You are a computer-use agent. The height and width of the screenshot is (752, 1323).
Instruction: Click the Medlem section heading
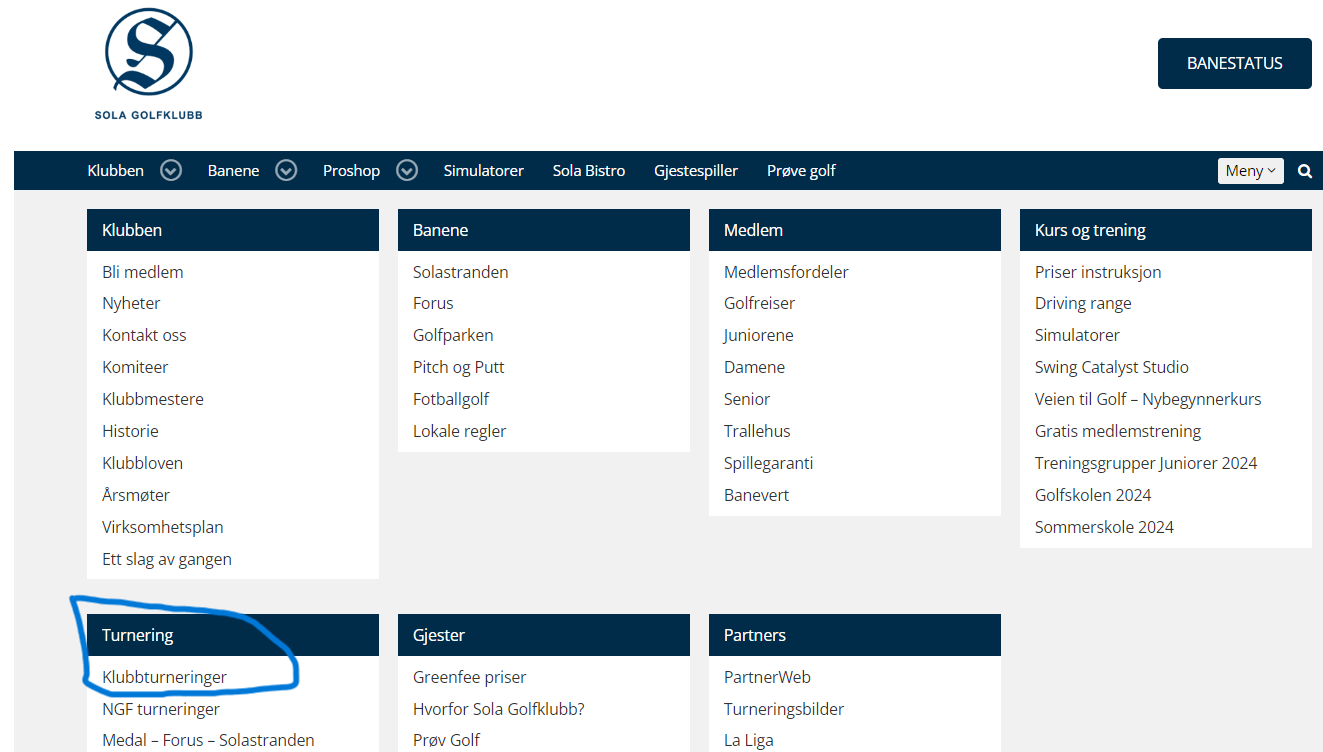point(855,230)
